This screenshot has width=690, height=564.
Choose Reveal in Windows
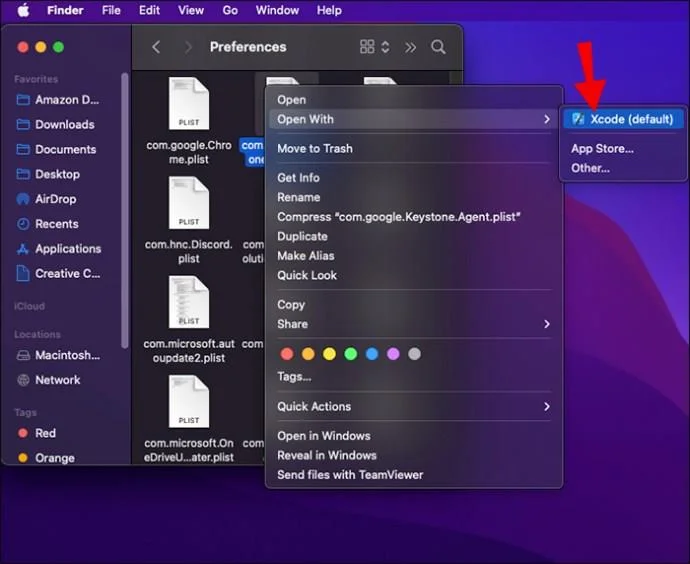click(327, 455)
